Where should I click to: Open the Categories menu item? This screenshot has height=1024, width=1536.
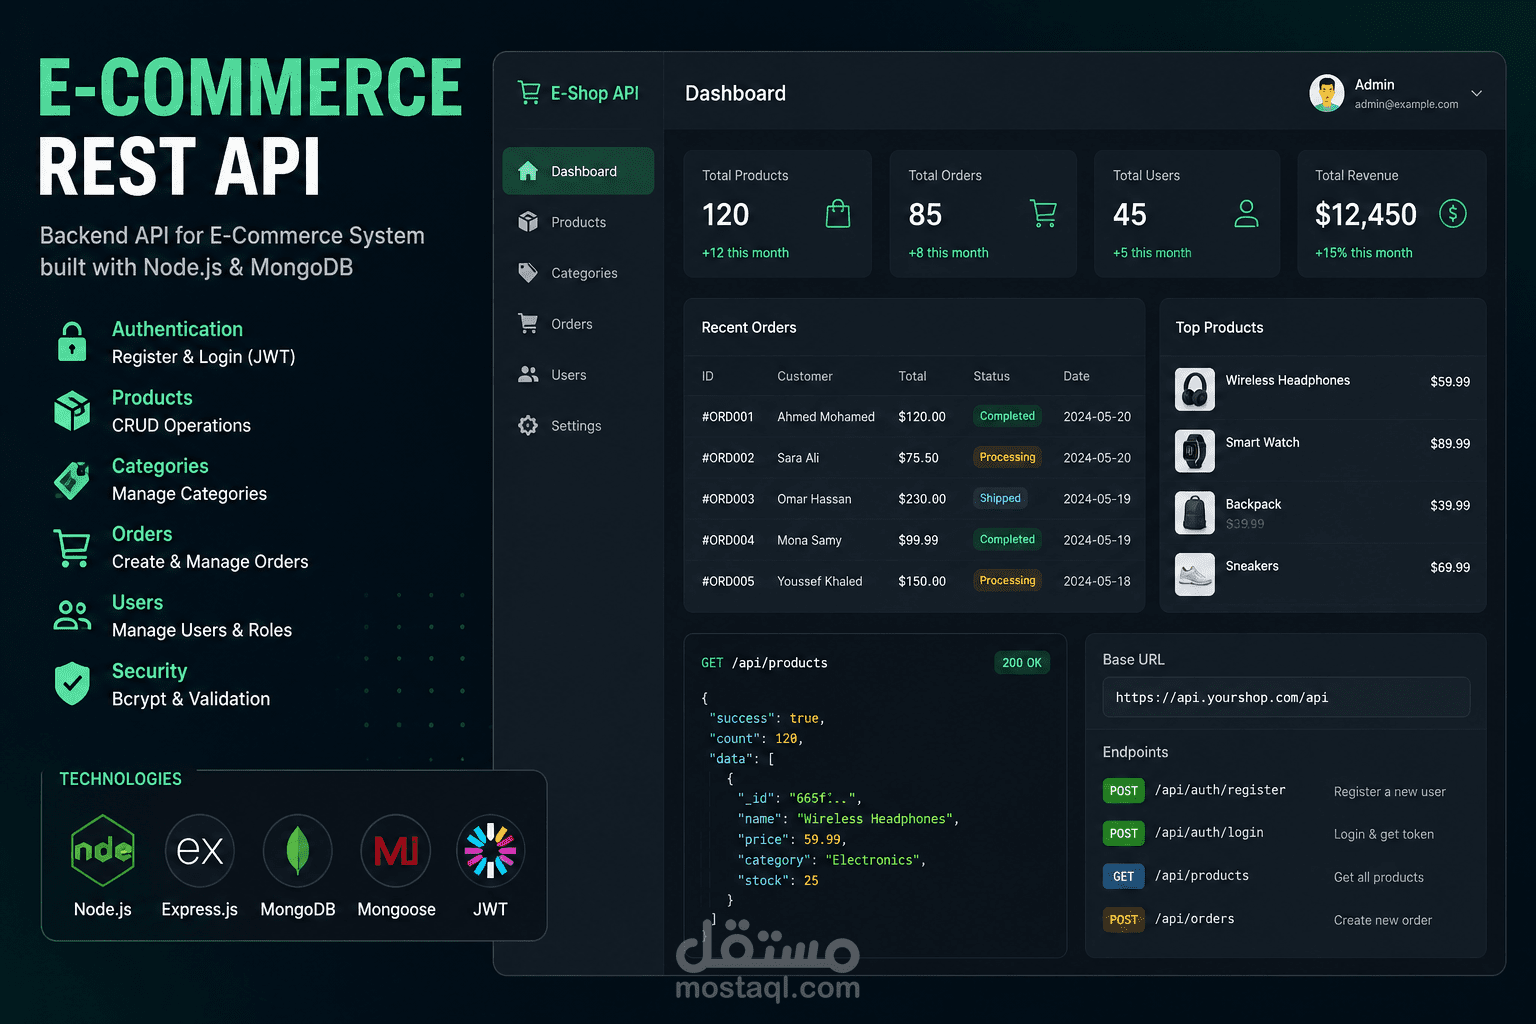point(578,273)
